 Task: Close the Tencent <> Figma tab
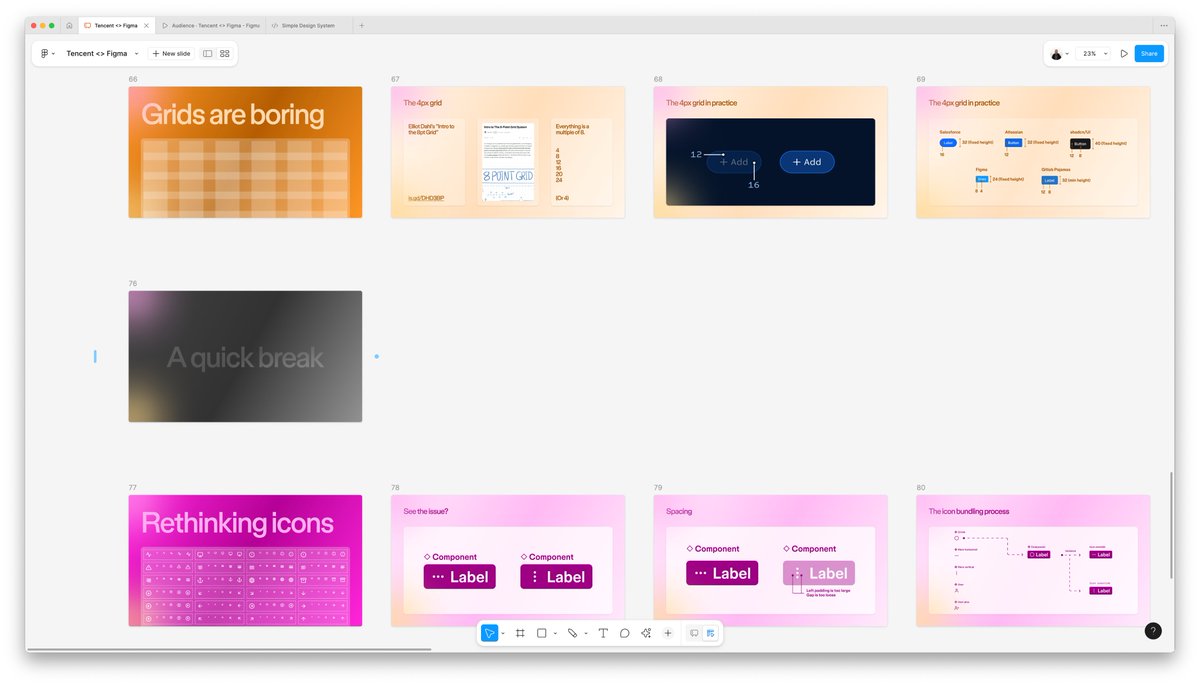pyautogui.click(x=147, y=25)
